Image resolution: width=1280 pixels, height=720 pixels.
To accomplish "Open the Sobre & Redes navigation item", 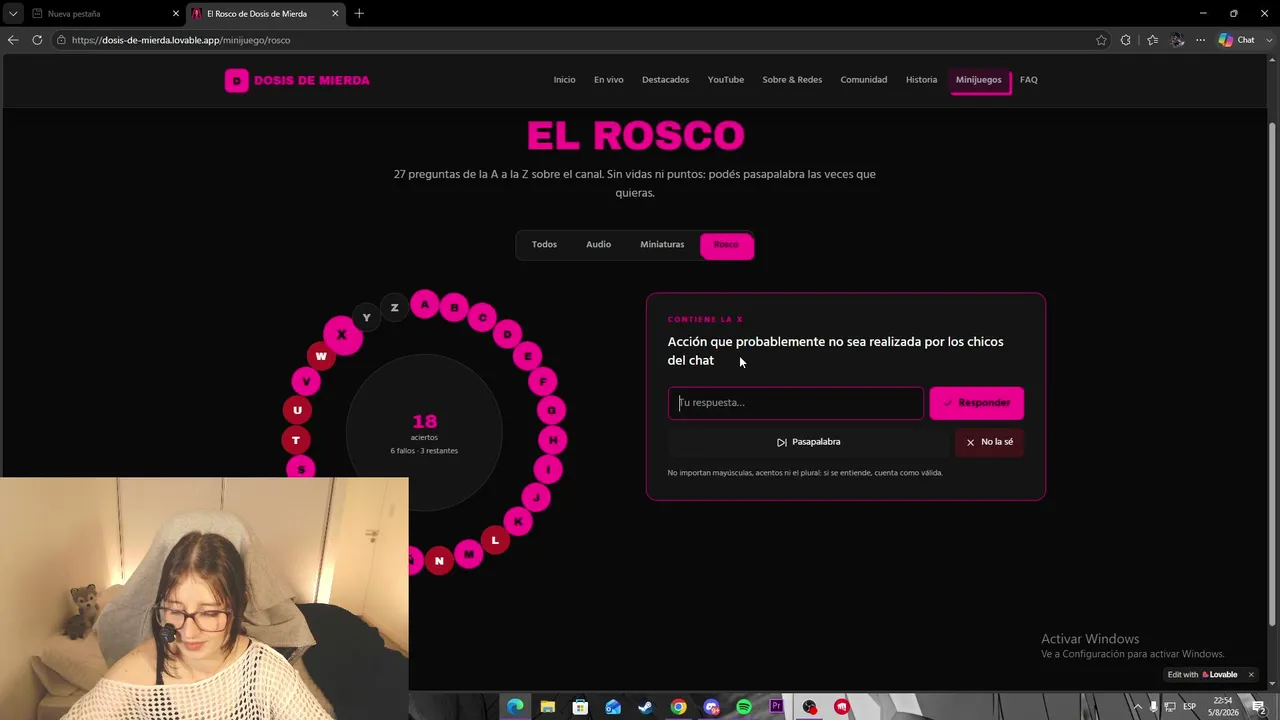I will [792, 80].
